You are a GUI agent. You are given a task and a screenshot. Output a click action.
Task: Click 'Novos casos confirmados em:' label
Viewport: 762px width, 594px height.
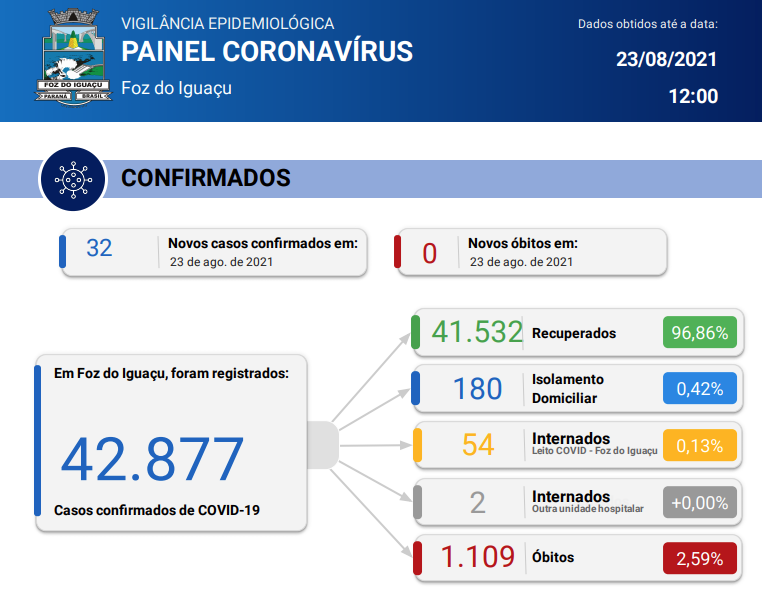[263, 243]
